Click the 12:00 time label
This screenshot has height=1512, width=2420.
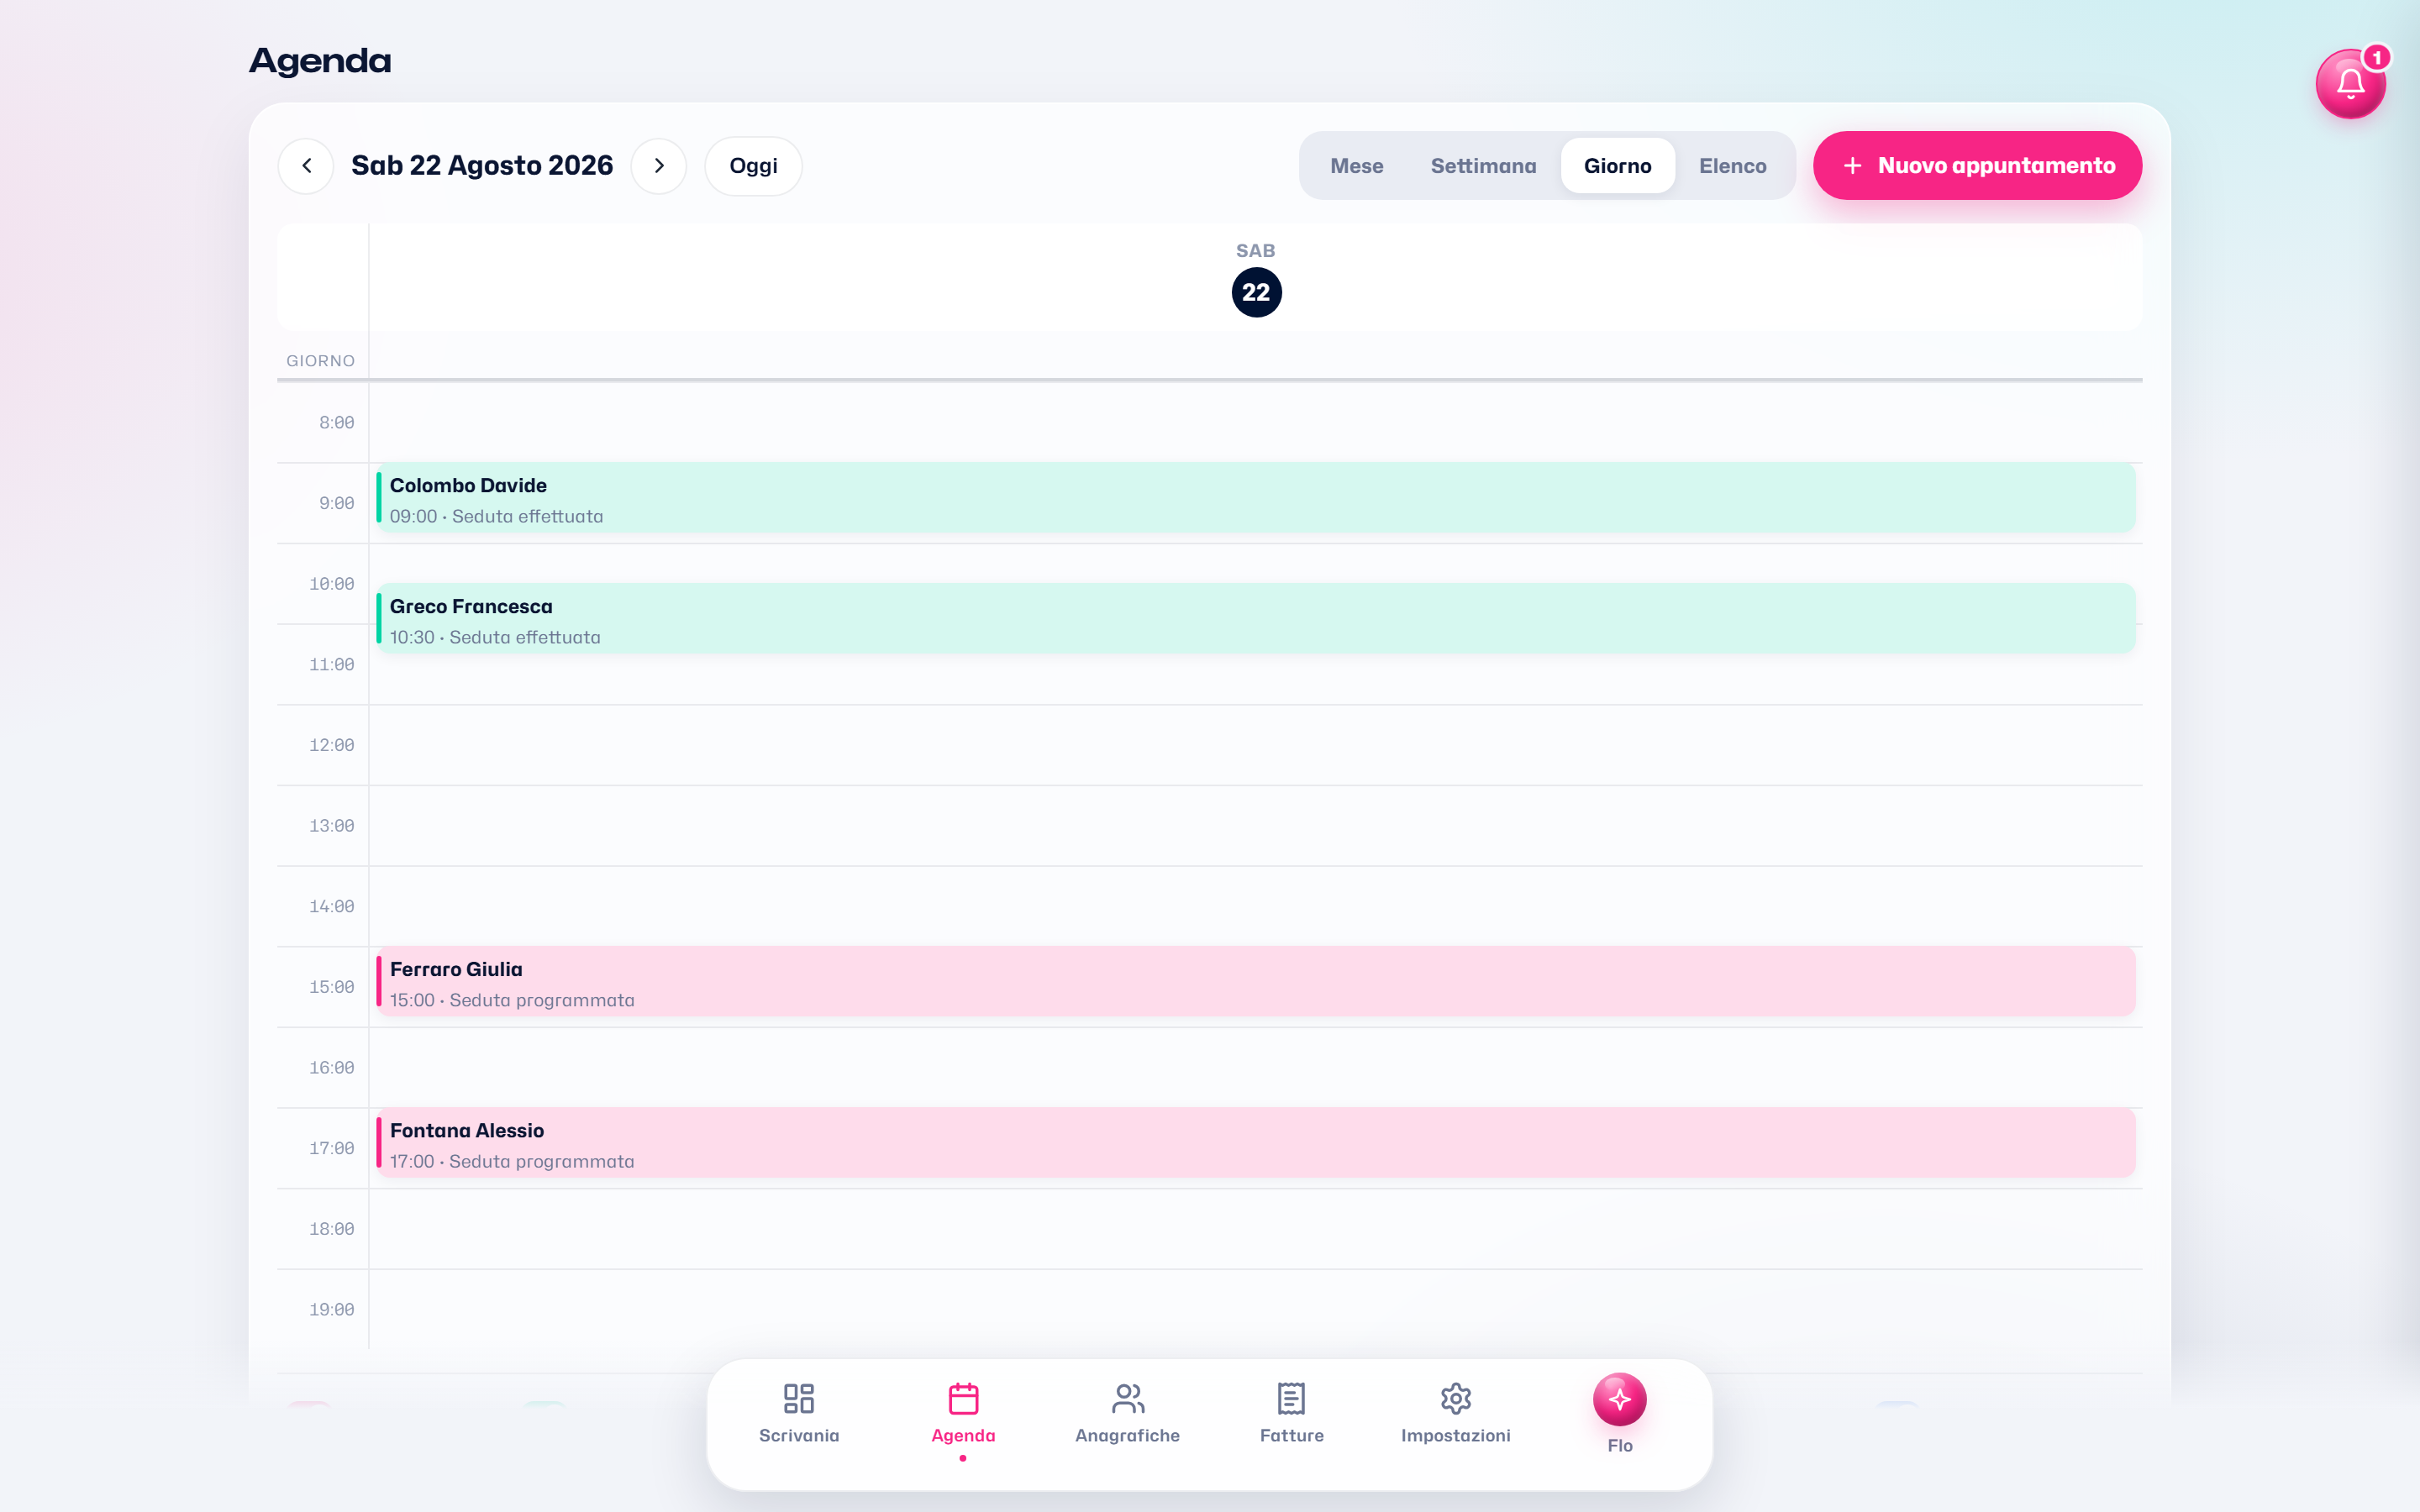coord(331,745)
